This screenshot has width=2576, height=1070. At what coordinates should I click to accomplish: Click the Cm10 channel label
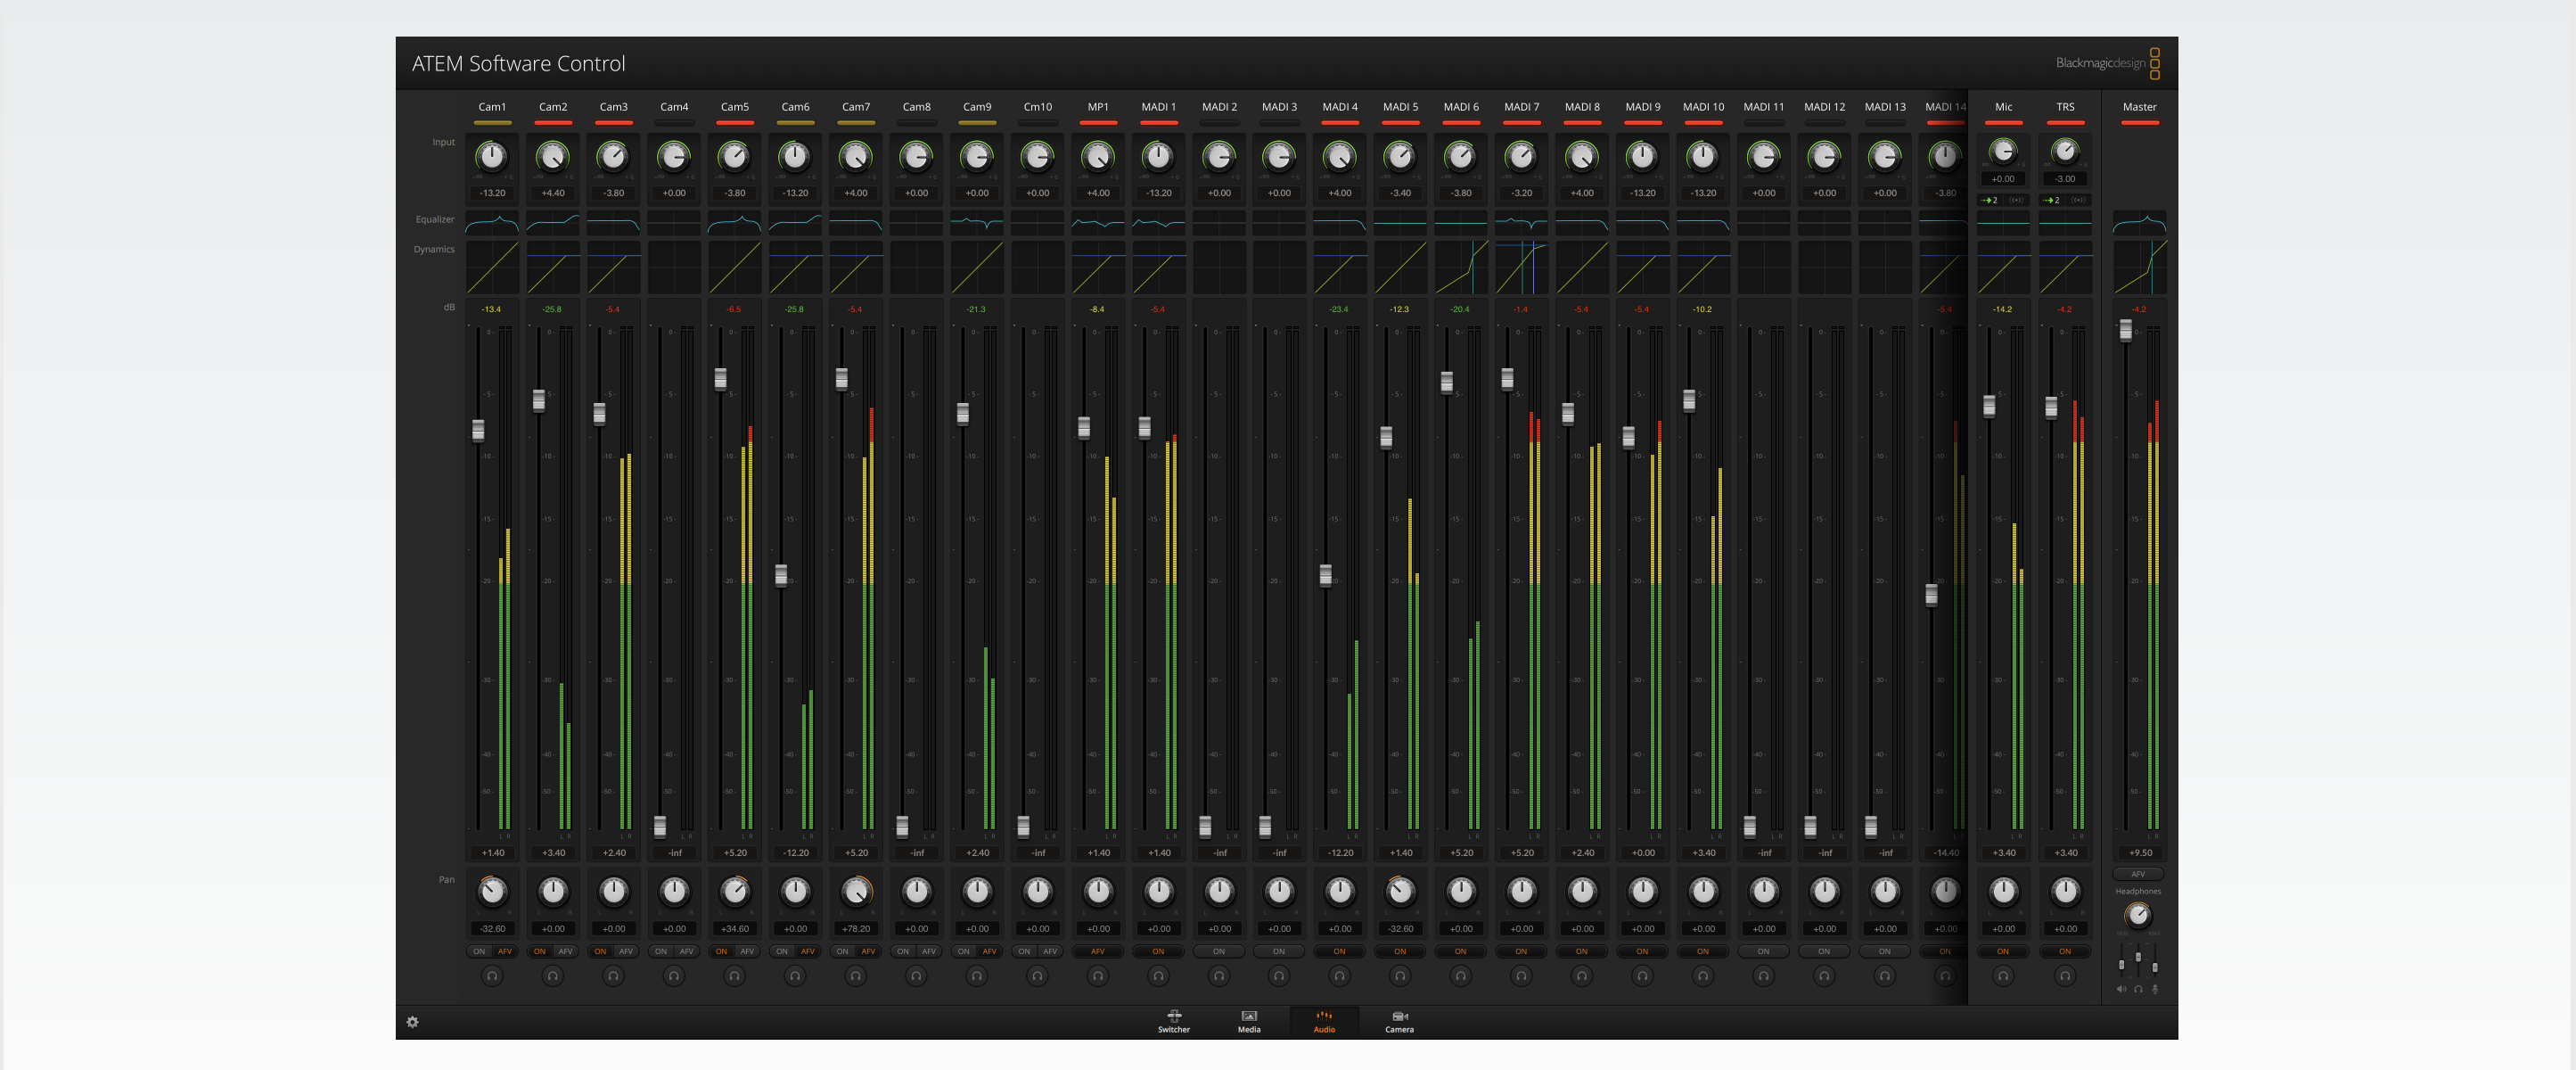click(1037, 107)
